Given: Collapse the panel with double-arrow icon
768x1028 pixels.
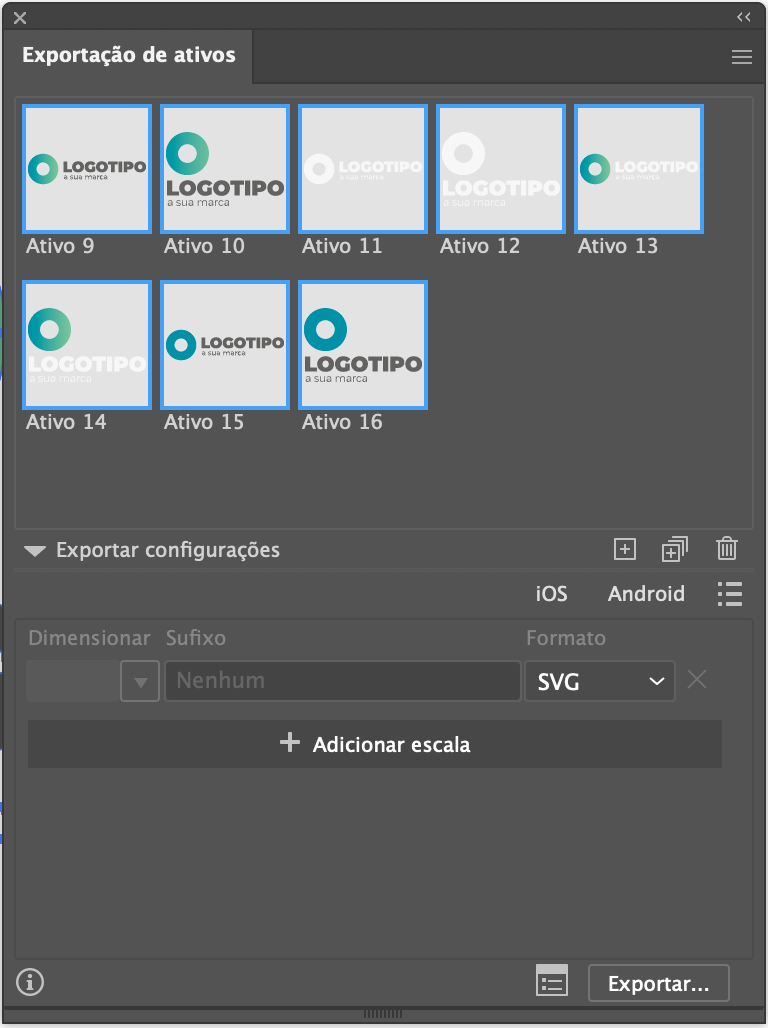Looking at the screenshot, I should [x=743, y=17].
